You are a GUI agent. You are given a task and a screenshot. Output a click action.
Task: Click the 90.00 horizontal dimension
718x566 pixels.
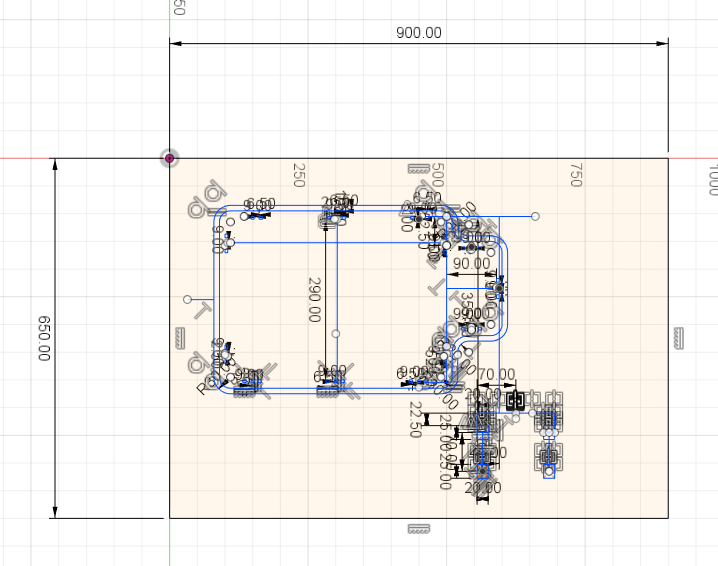[x=471, y=264]
